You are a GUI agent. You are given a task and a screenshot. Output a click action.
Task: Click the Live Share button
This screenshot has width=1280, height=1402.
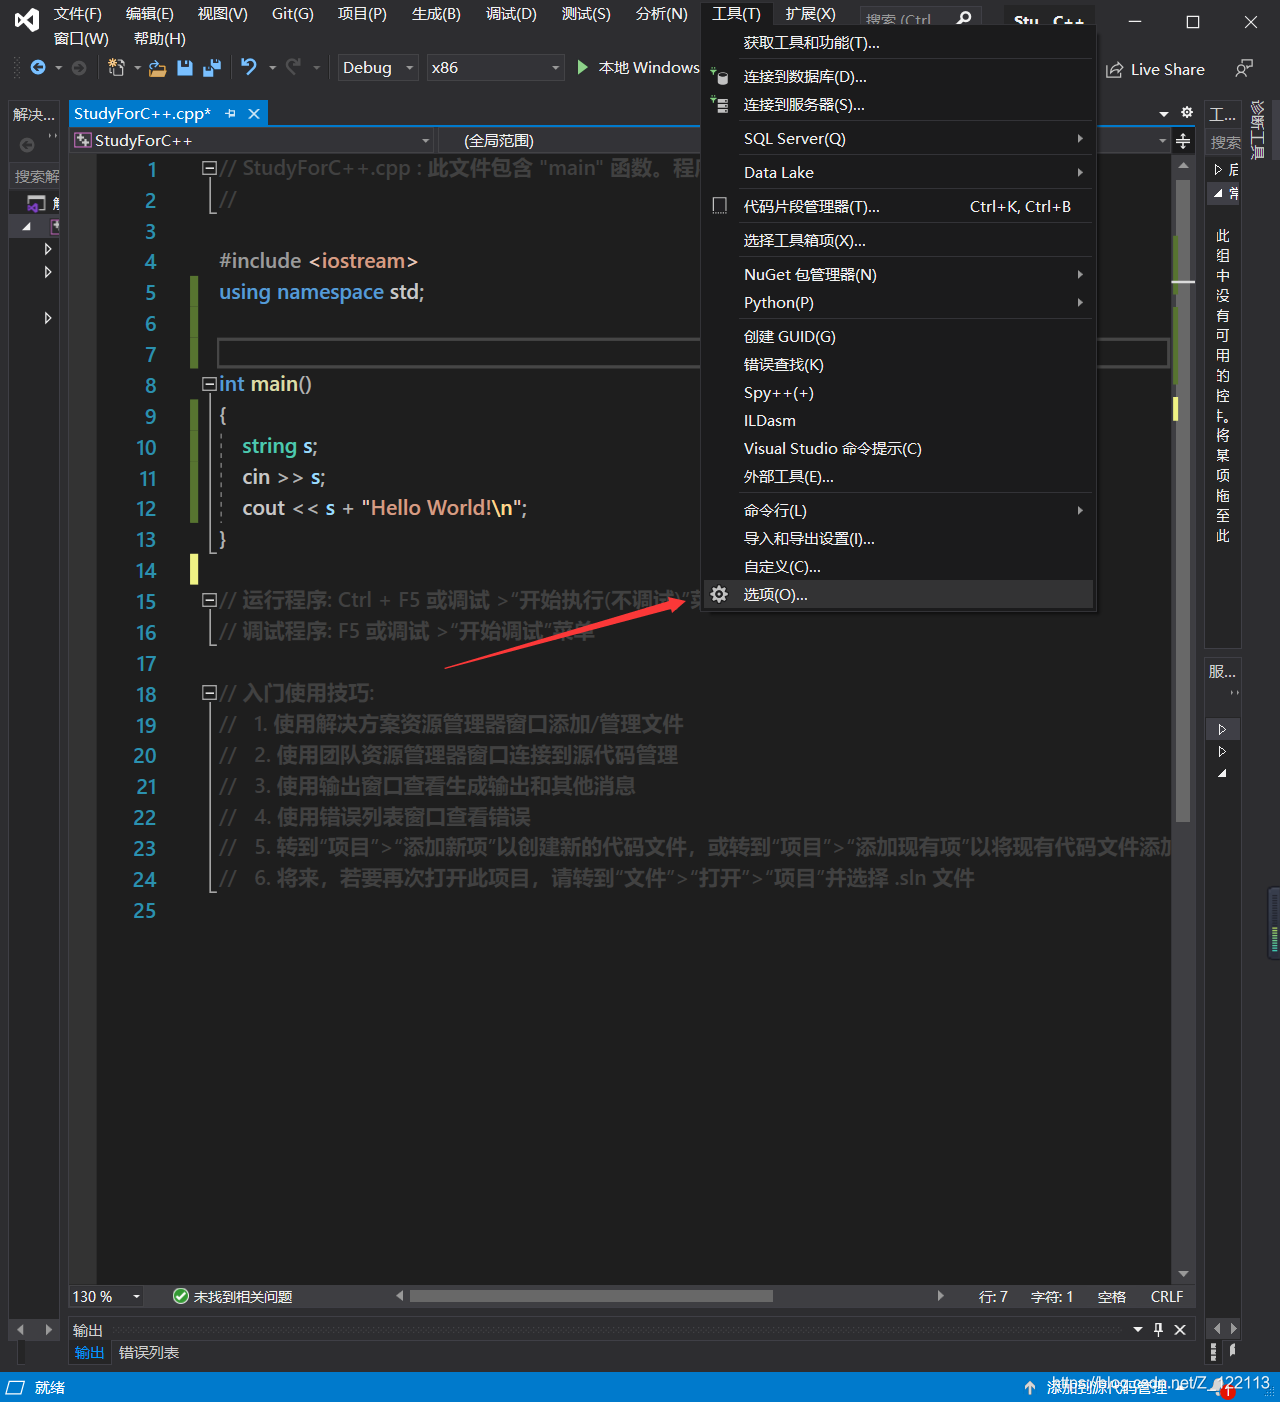point(1156,70)
